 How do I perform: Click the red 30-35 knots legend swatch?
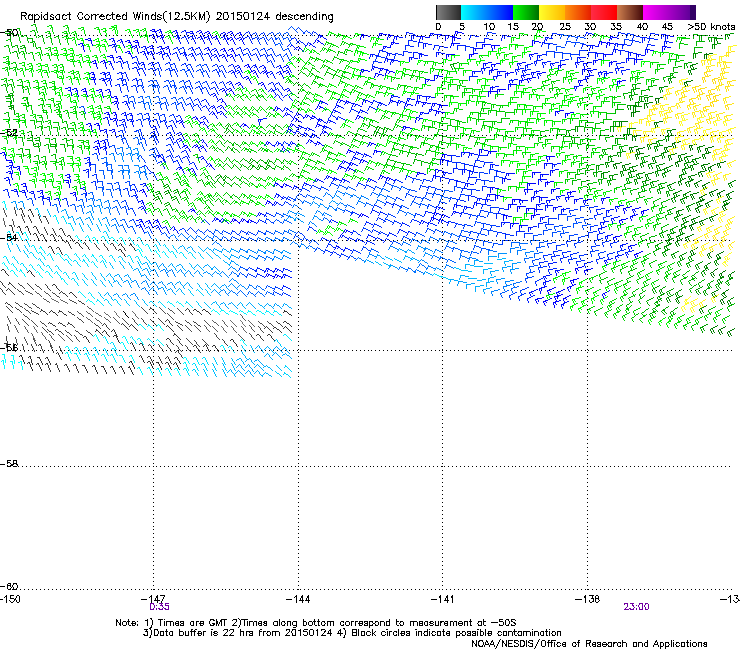click(x=604, y=12)
